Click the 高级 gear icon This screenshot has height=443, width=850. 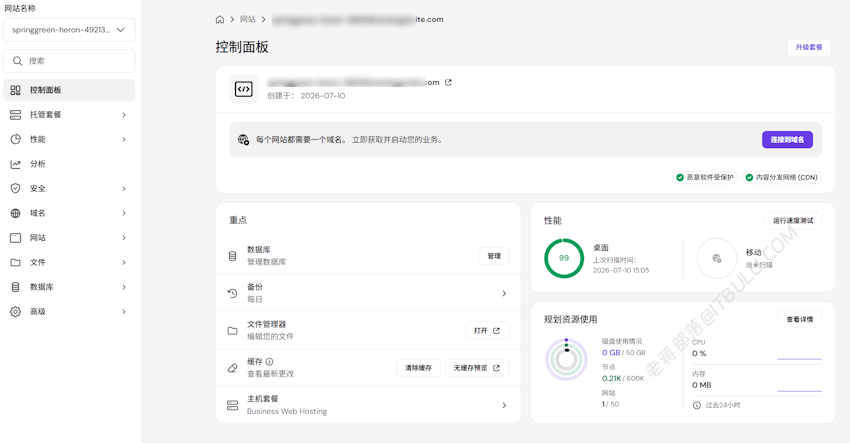click(16, 311)
